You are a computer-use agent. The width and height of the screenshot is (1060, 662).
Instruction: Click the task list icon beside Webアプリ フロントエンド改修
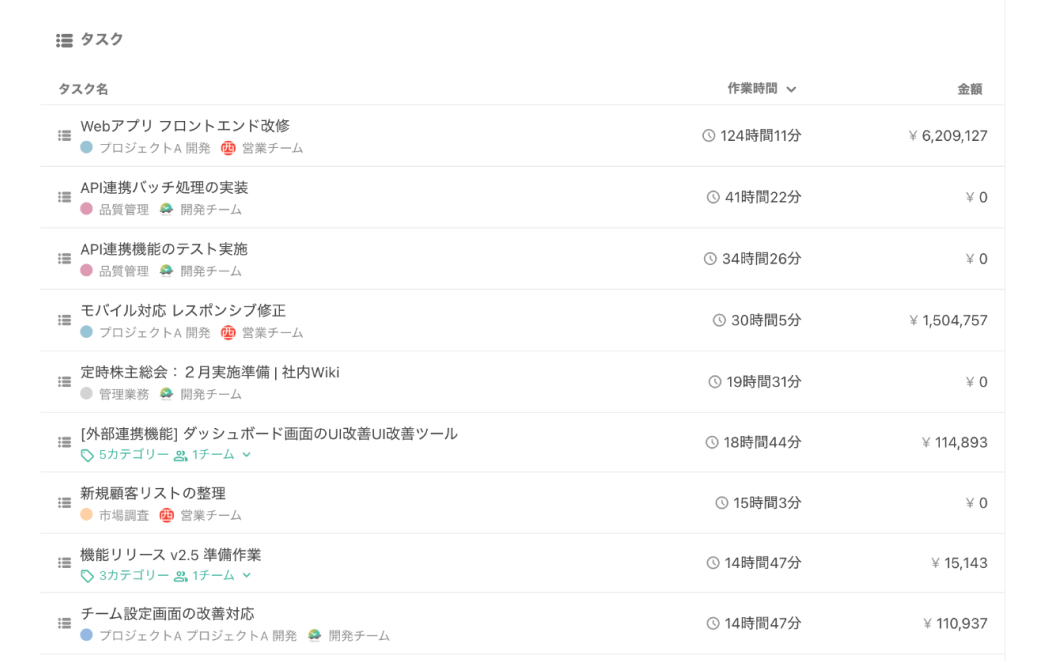coord(62,135)
